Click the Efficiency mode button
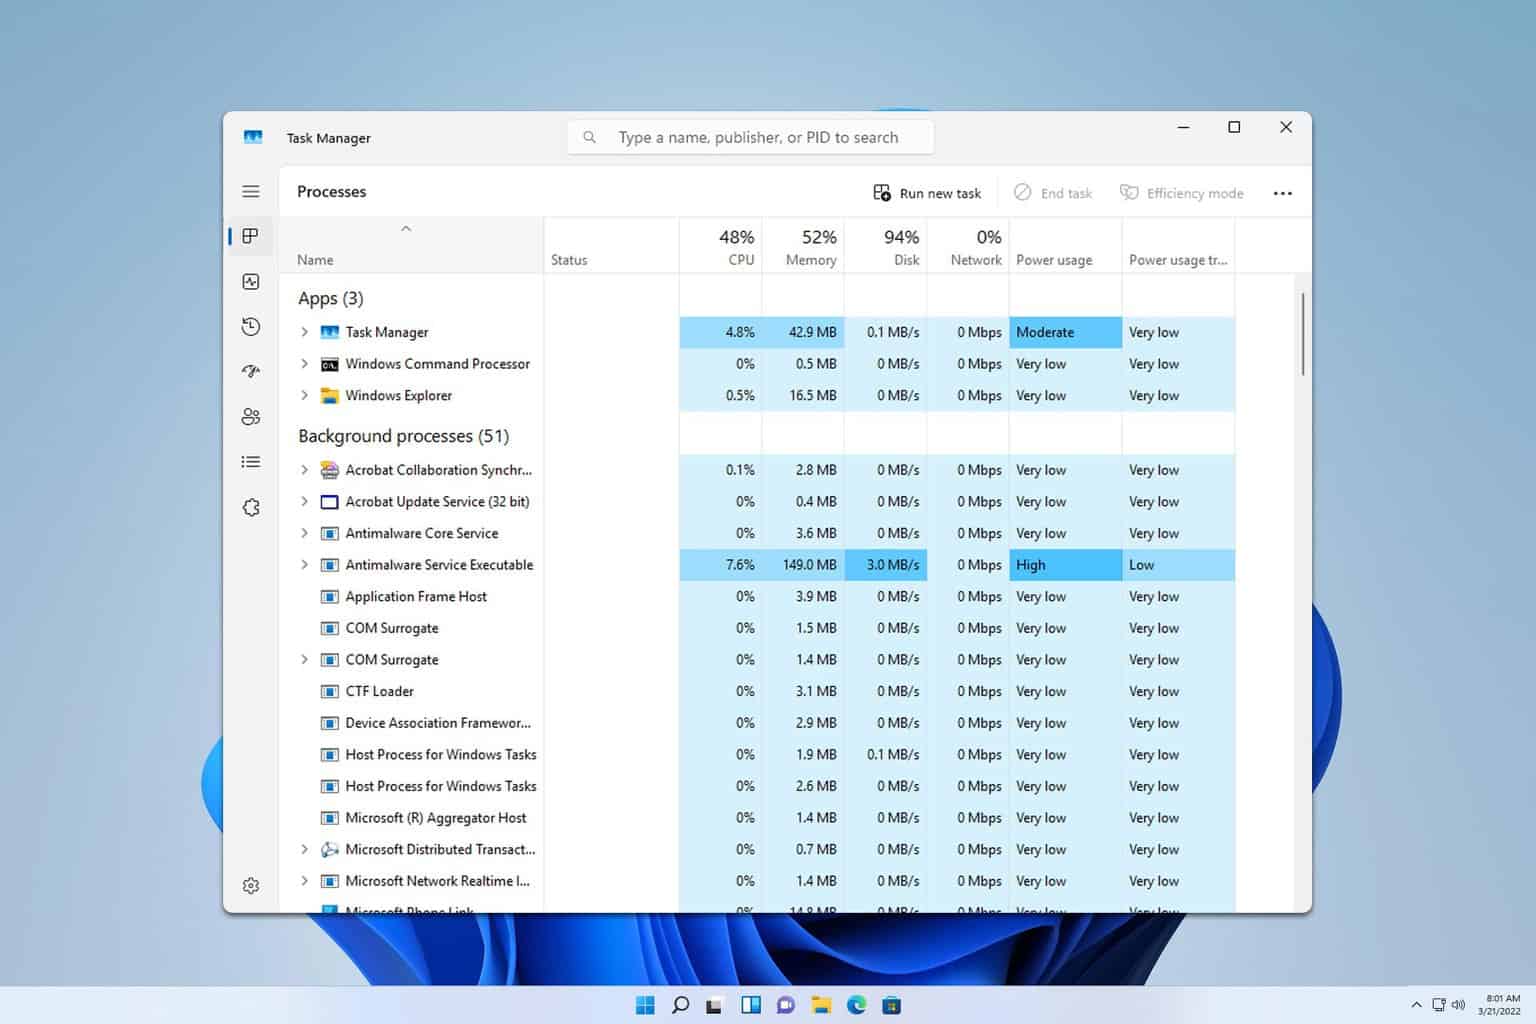This screenshot has width=1536, height=1024. click(1181, 193)
